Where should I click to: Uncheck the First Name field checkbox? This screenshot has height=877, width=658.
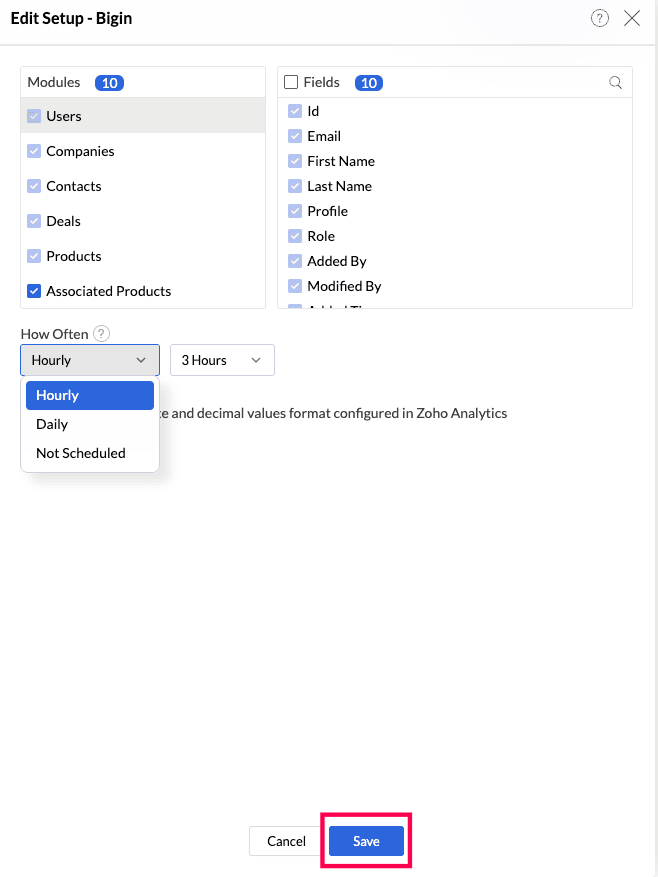[295, 161]
